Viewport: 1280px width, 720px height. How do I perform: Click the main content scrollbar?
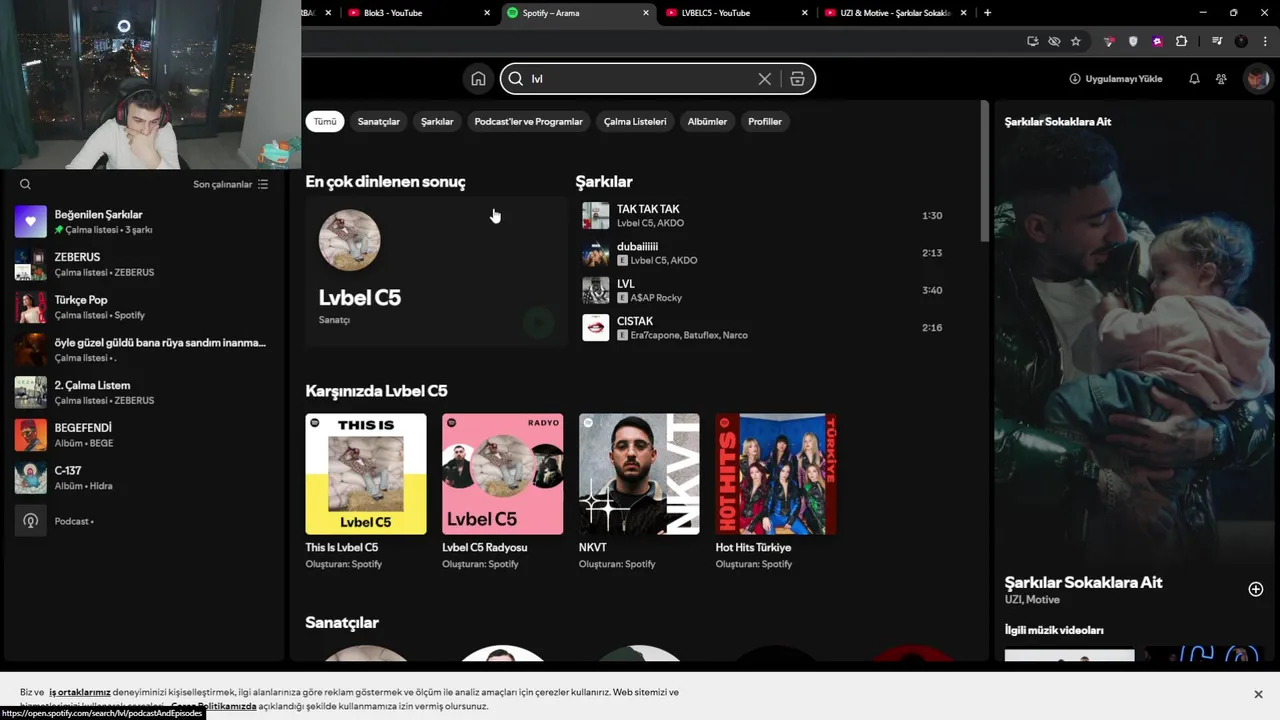(x=985, y=171)
